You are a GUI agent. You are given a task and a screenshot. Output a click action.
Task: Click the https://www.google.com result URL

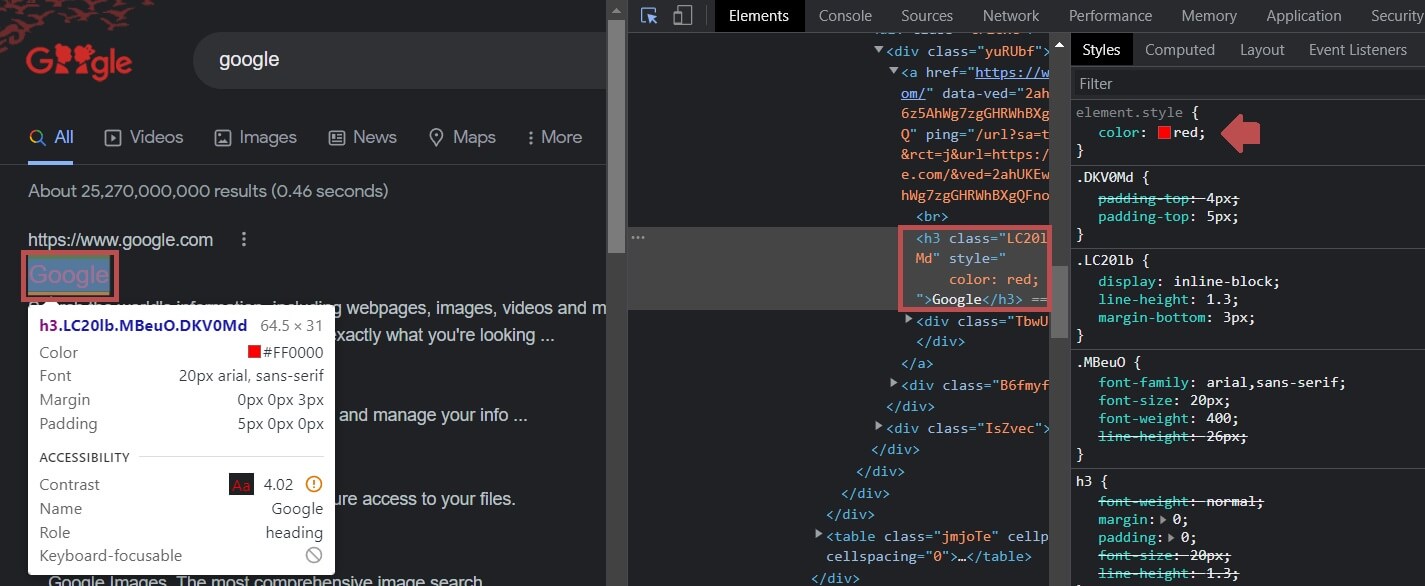click(x=120, y=240)
